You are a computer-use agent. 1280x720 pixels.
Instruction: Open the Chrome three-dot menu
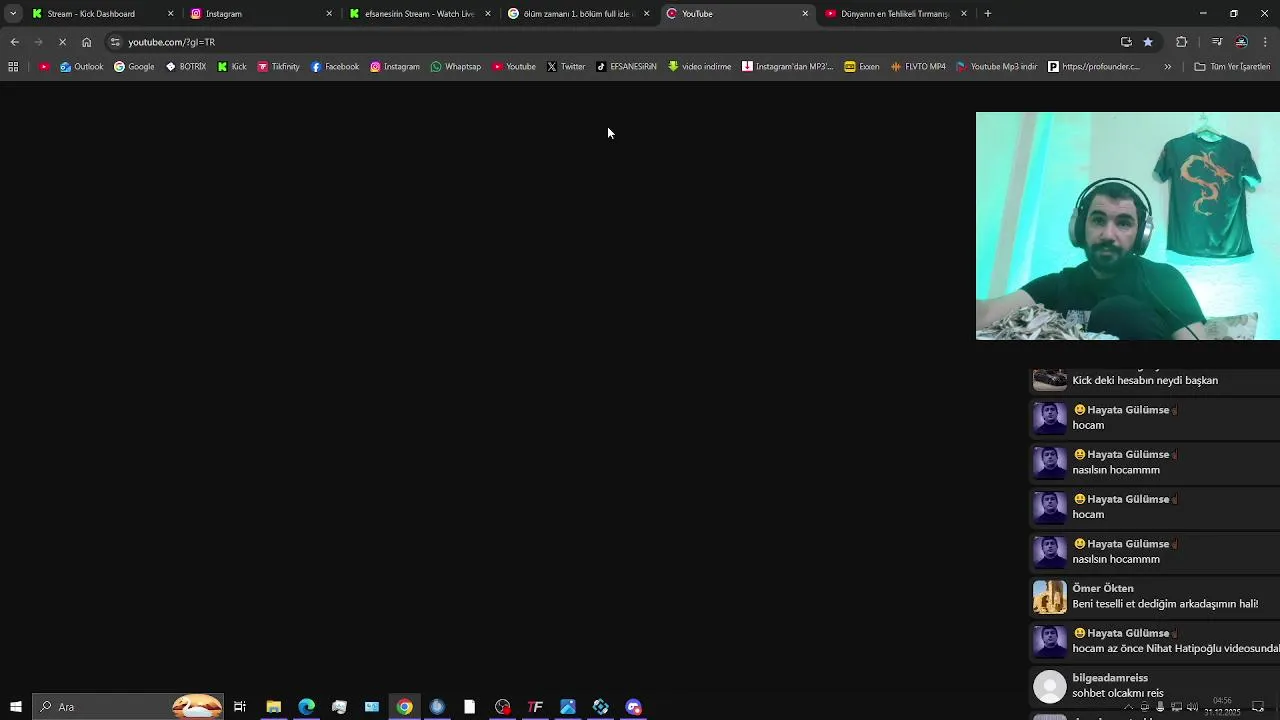[x=1265, y=42]
